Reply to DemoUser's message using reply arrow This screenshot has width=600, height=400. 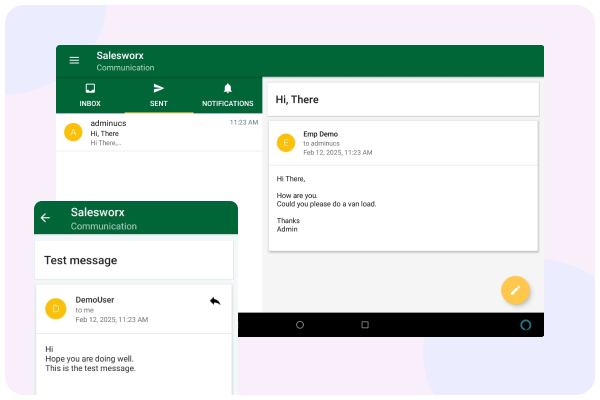[215, 300]
